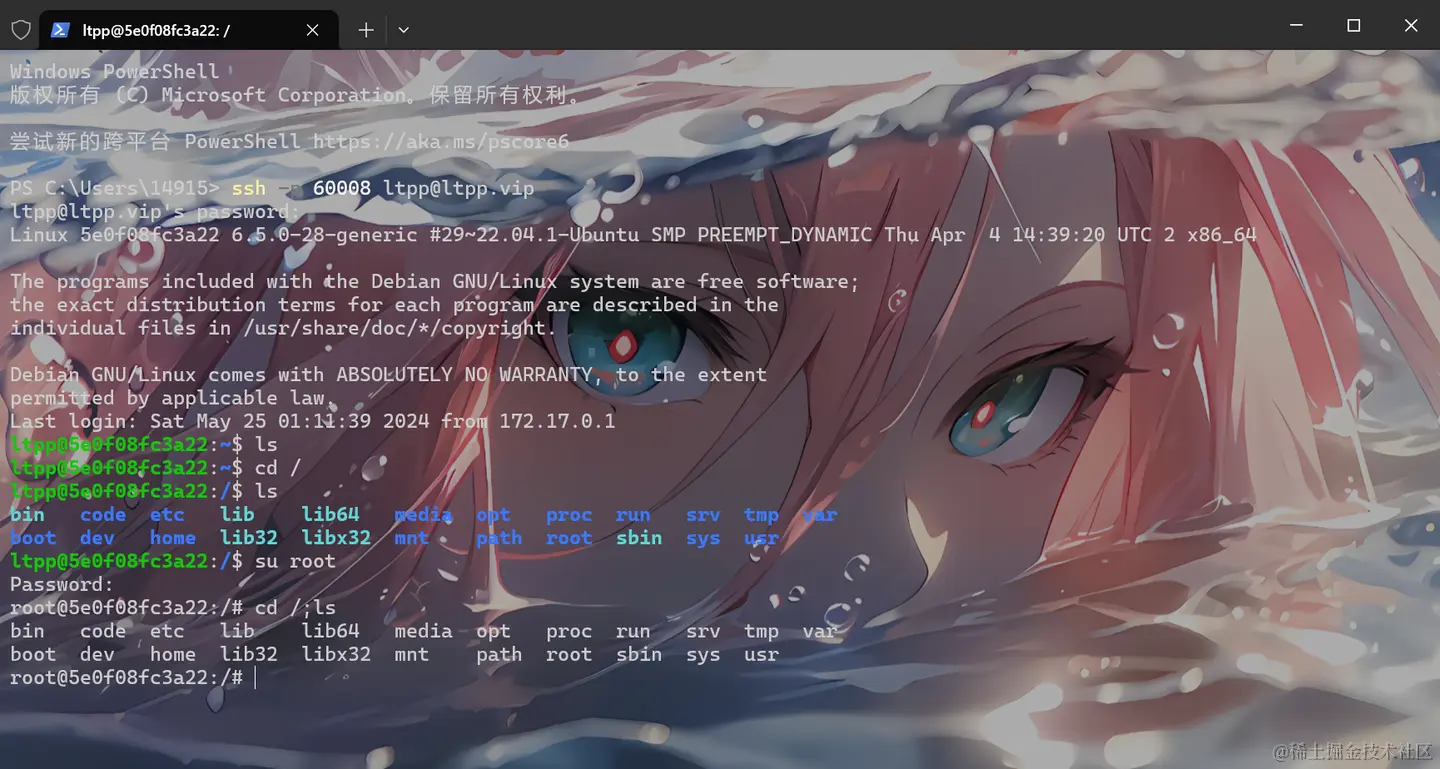Select the ltpp@5e0f08fc3a22: / tab
The image size is (1440, 769).
[x=189, y=30]
